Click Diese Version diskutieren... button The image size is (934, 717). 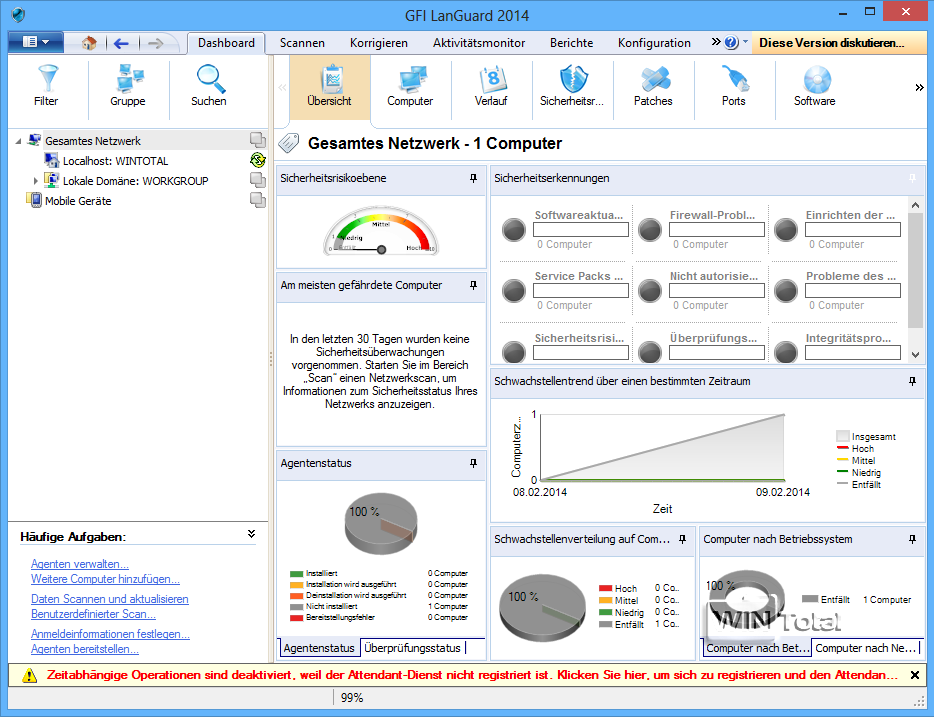pyautogui.click(x=839, y=43)
